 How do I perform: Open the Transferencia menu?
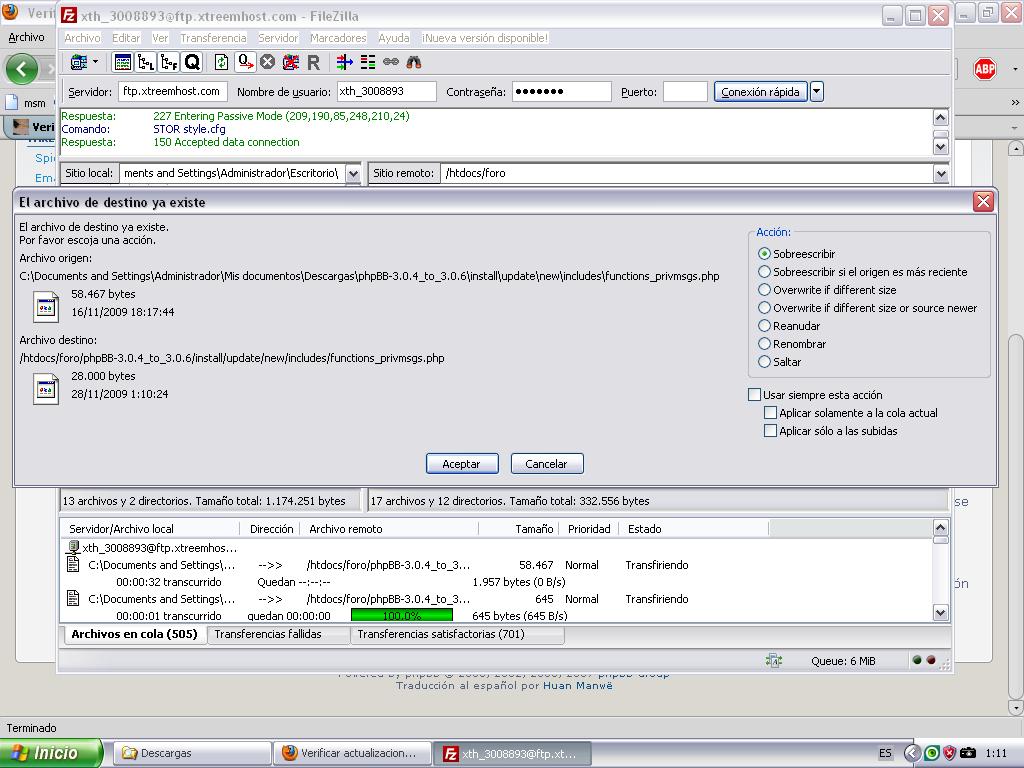[x=214, y=38]
